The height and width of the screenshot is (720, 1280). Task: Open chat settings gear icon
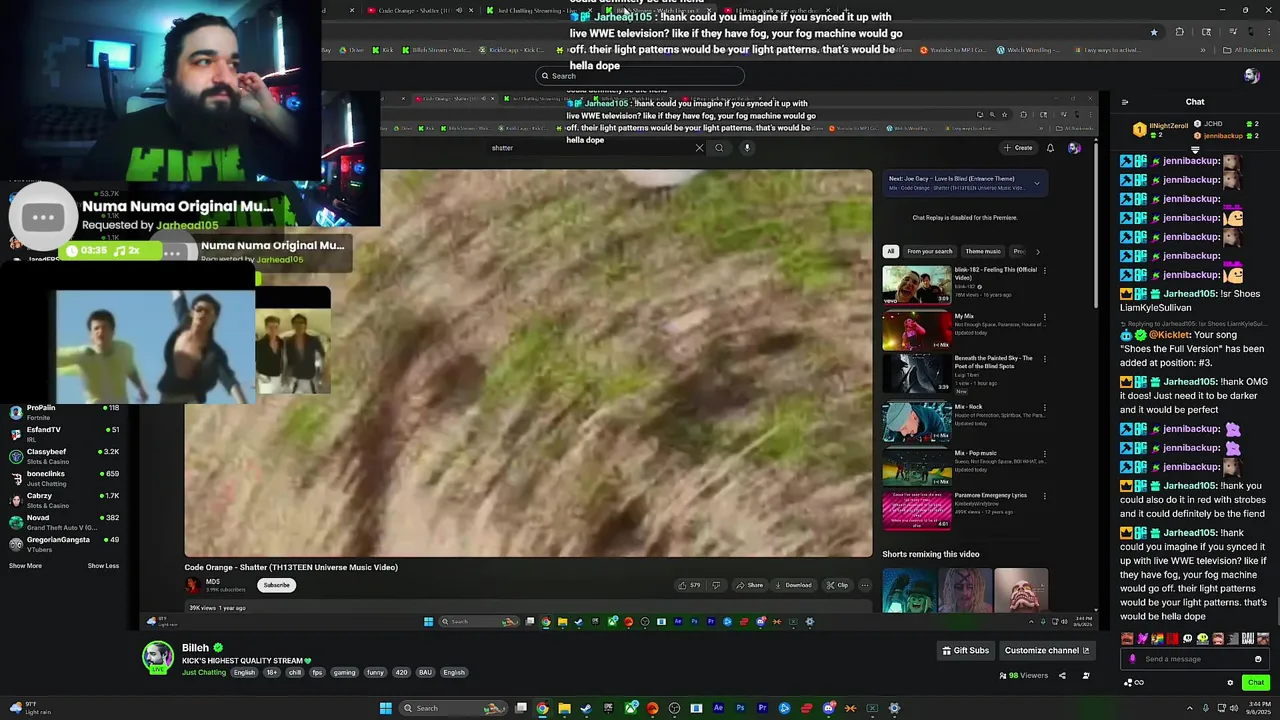[1230, 683]
